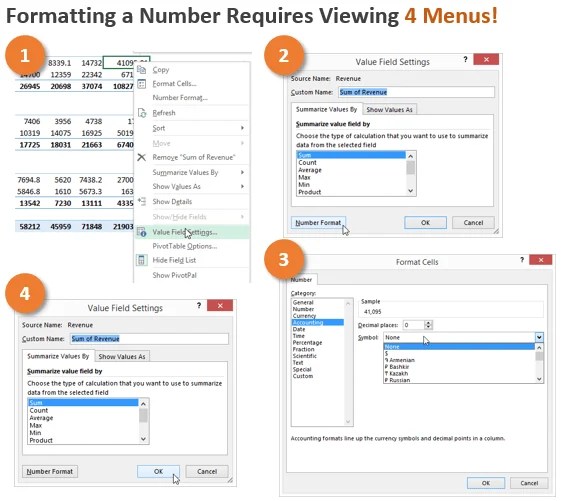Click cell 7694.8 in pivot table

tap(29, 180)
